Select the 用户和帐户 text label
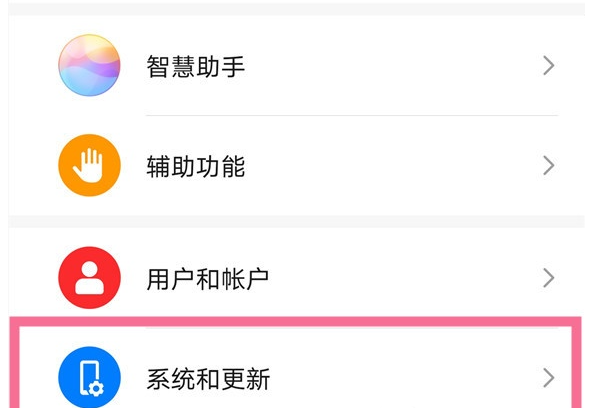 click(x=208, y=279)
